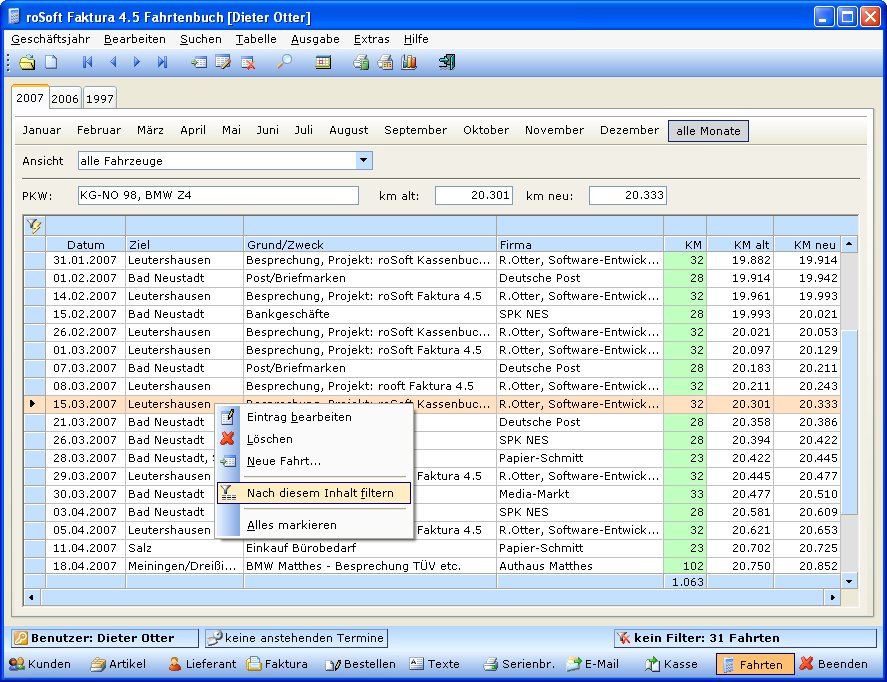Screen dimensions: 887x682
Task: Click the exit door toolbar icon
Action: 447,62
